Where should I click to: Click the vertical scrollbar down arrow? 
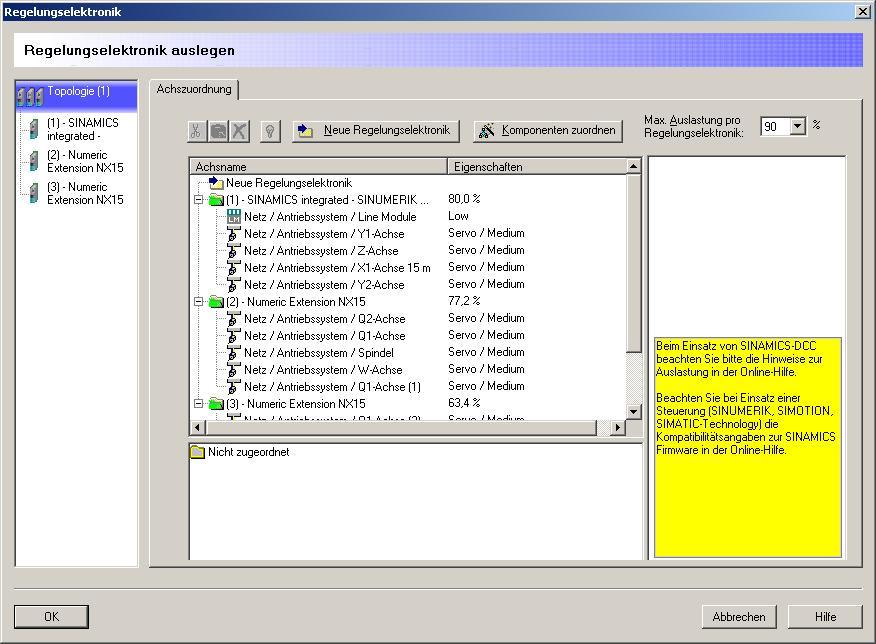pos(633,412)
